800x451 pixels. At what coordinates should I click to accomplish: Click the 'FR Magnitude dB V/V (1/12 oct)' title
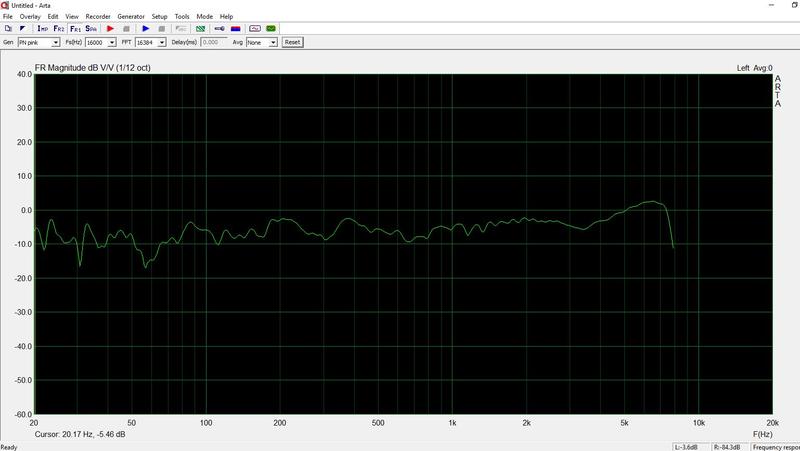coord(93,68)
